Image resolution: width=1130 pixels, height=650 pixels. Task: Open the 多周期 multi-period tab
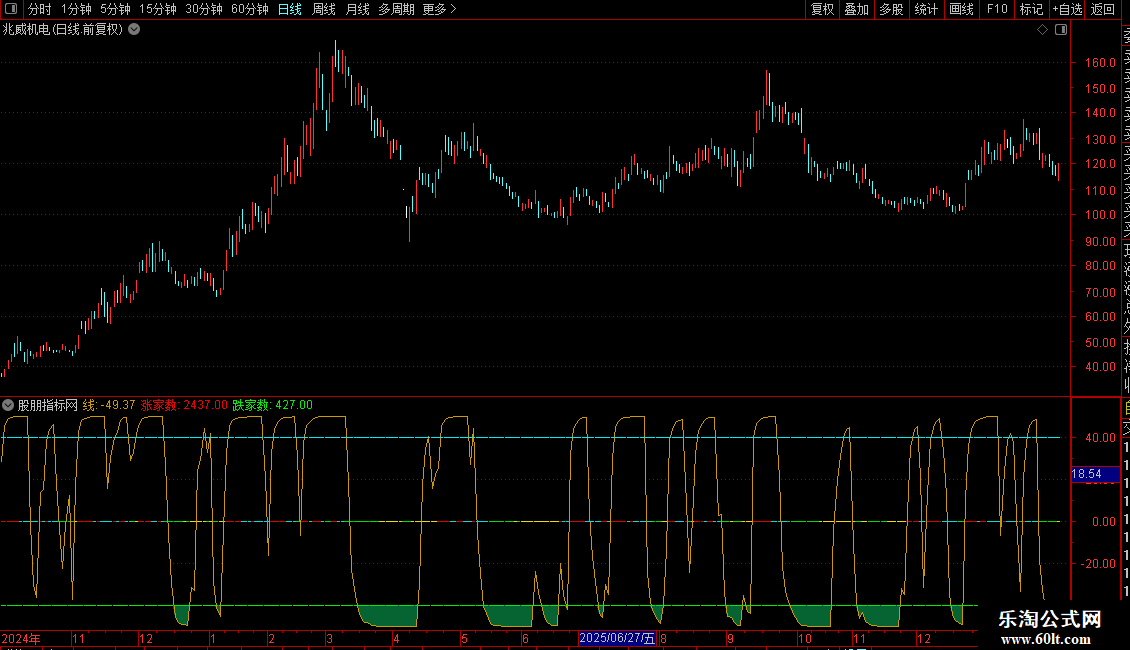pyautogui.click(x=396, y=9)
